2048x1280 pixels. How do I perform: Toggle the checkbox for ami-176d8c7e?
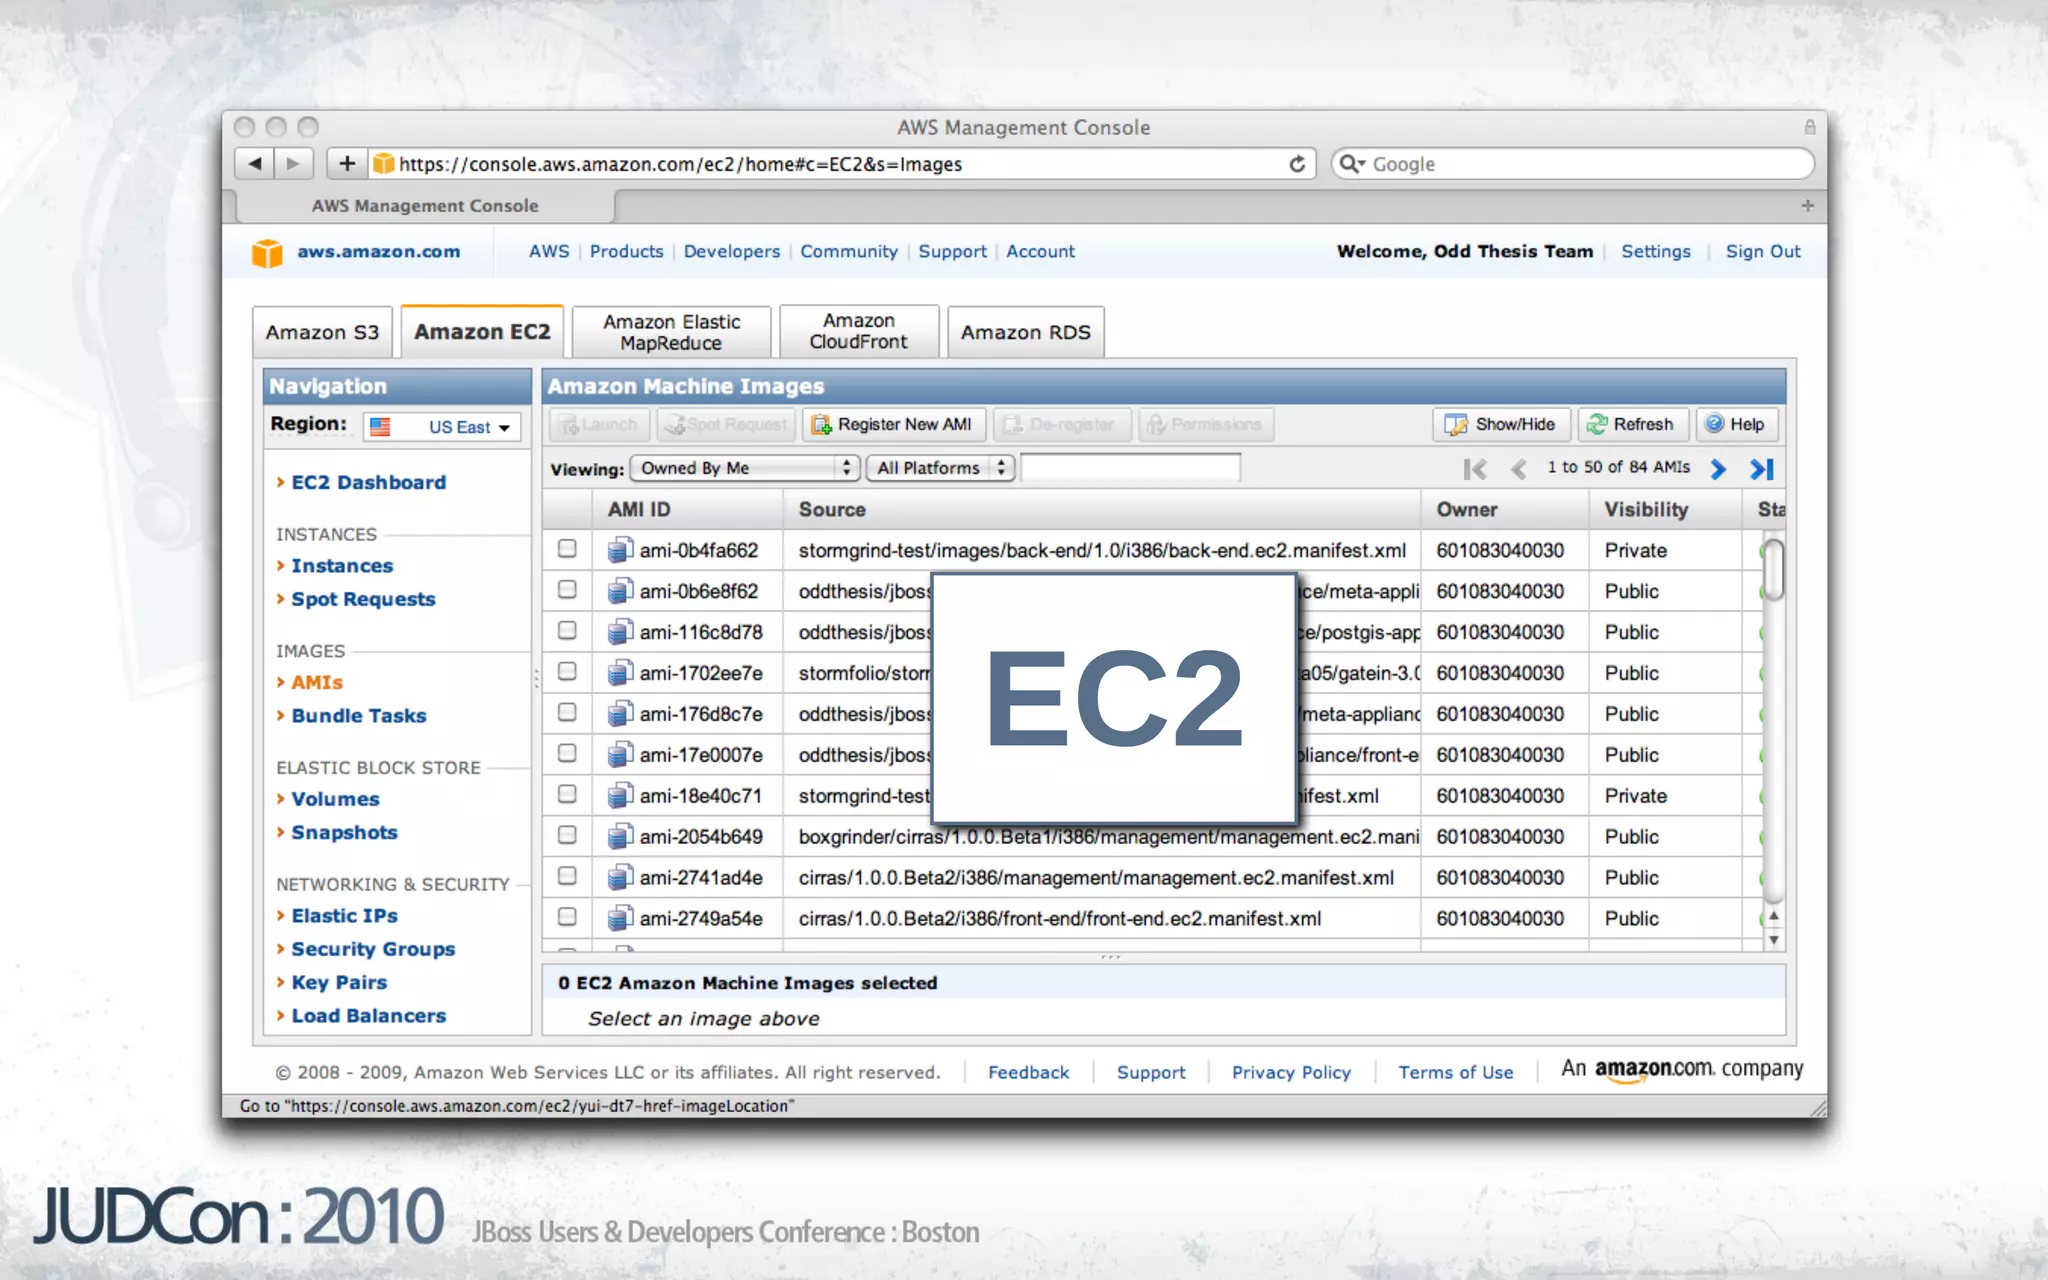coord(567,712)
